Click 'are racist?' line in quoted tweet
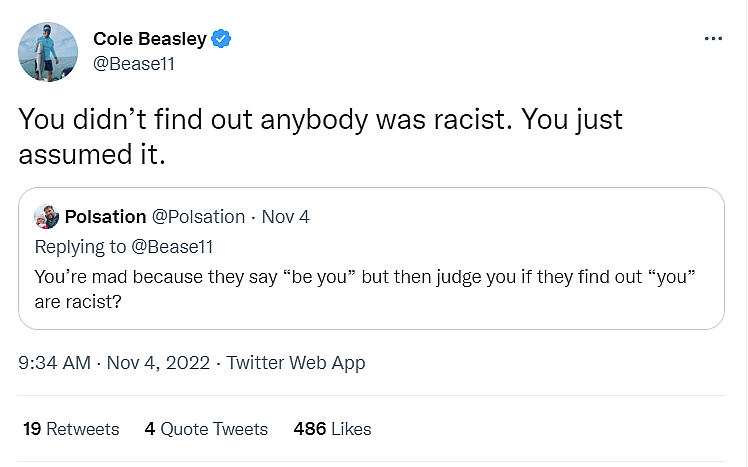This screenshot has width=748, height=467. [78, 302]
